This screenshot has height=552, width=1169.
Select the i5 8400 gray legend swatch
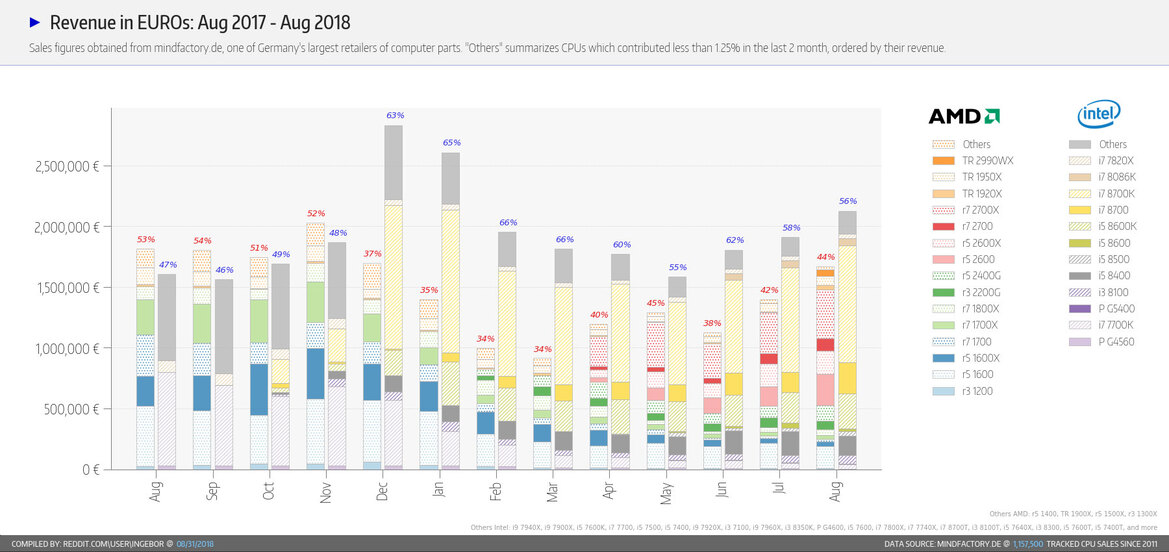1080,275
